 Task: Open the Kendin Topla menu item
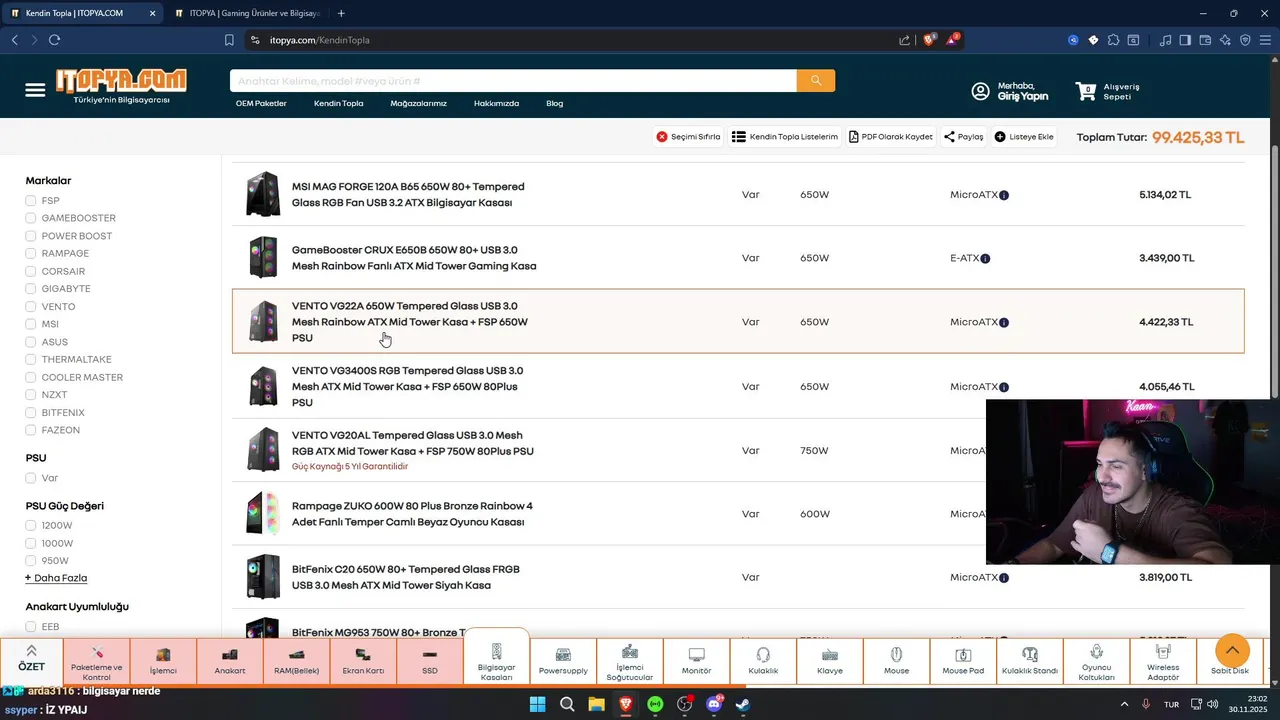338,103
